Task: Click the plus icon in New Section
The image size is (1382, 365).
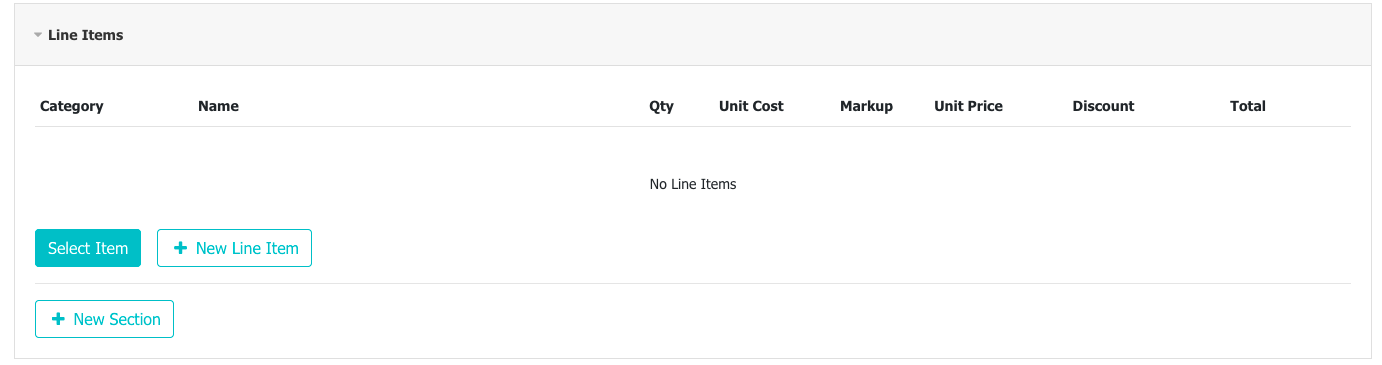Action: [x=59, y=319]
